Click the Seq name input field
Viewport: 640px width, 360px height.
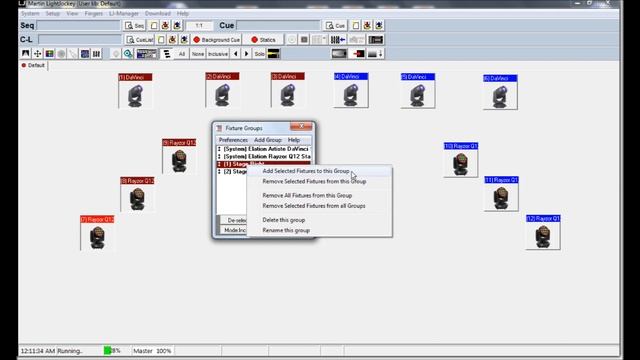click(x=78, y=25)
